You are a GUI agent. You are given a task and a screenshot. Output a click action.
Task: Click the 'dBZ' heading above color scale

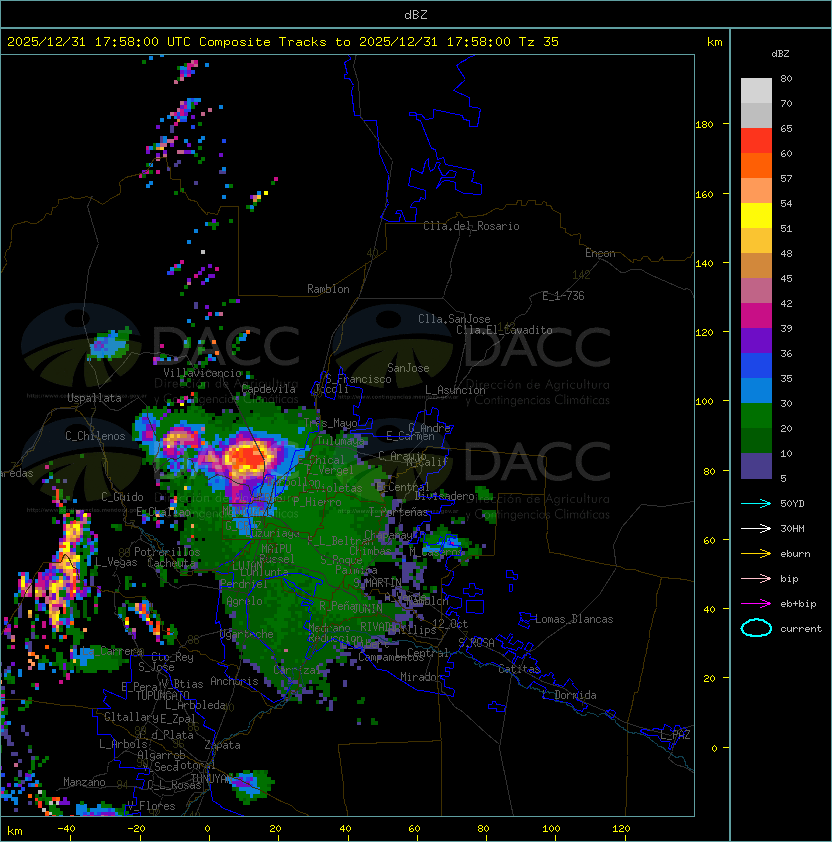[x=780, y=54]
